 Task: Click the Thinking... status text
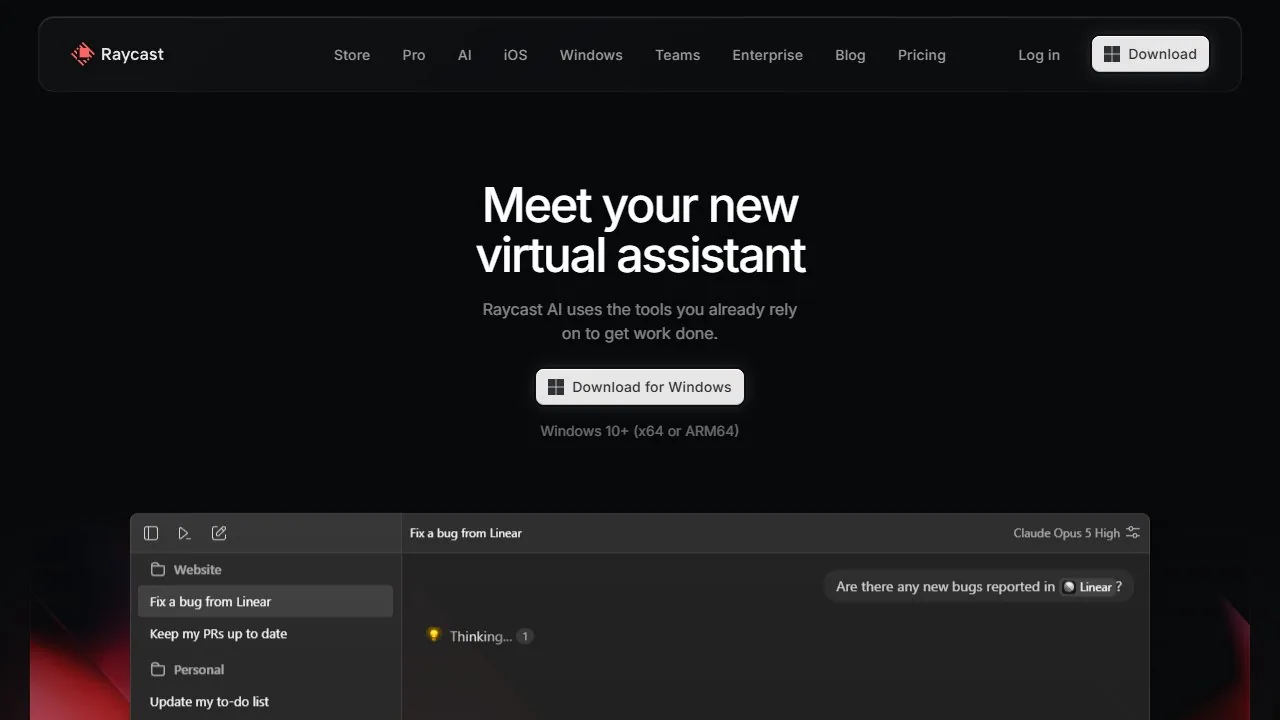click(481, 636)
